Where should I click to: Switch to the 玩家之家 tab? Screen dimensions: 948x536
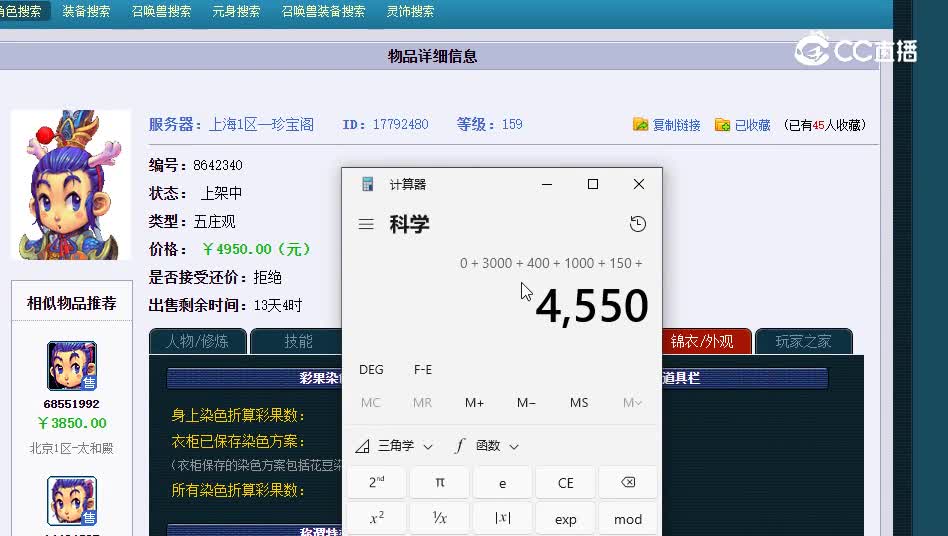pos(803,341)
